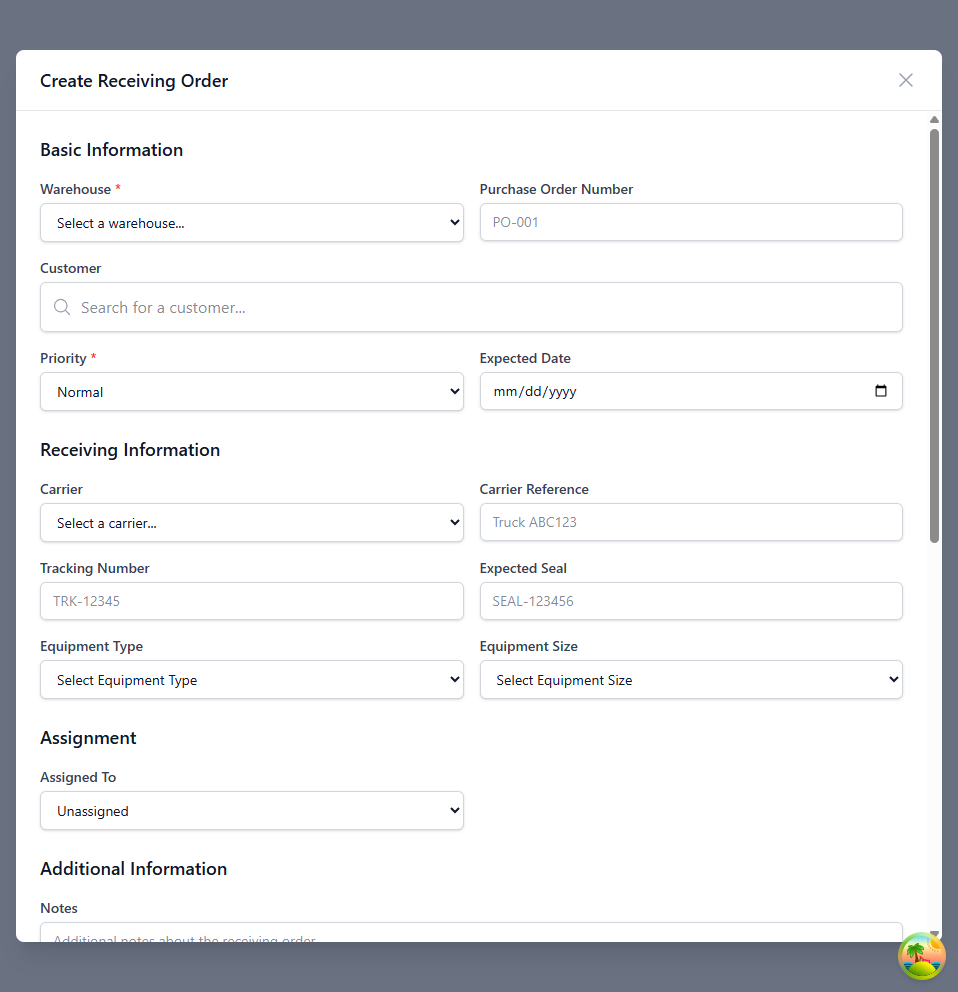Screen dimensions: 958x992
Task: Open the Priority dropdown showing Normal
Action: [x=251, y=391]
